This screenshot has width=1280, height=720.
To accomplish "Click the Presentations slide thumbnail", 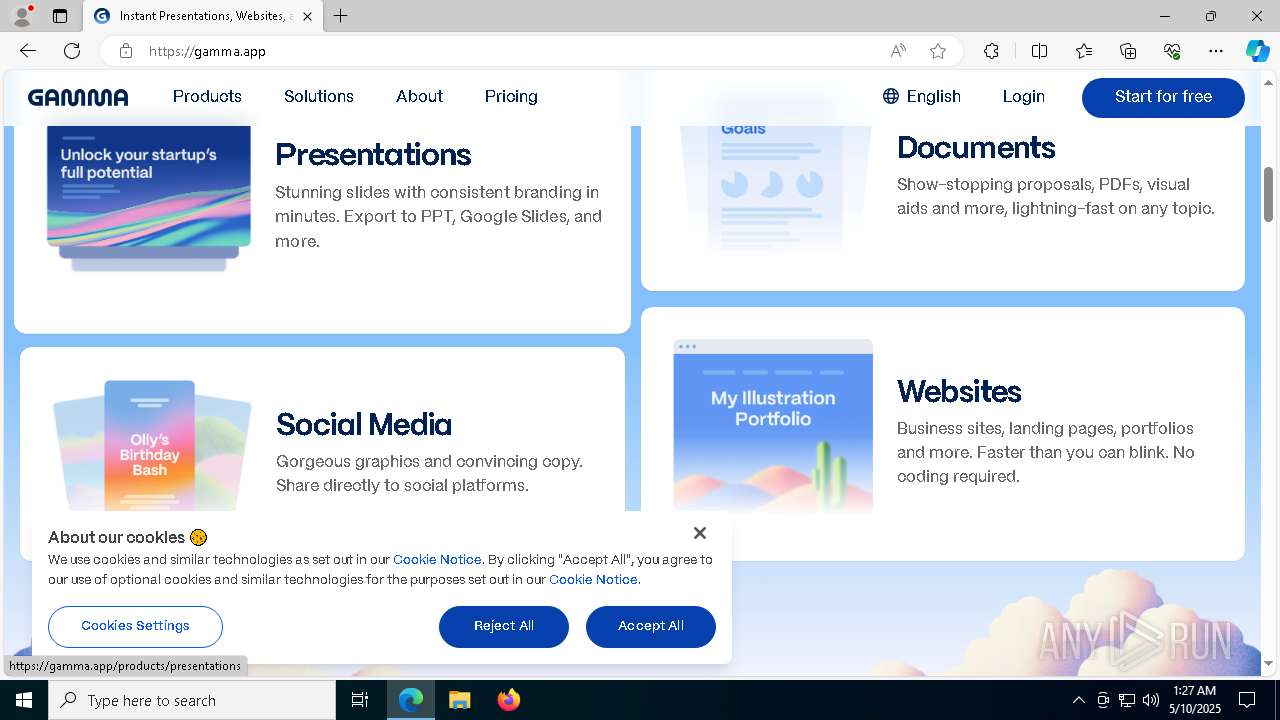I will coord(149,198).
